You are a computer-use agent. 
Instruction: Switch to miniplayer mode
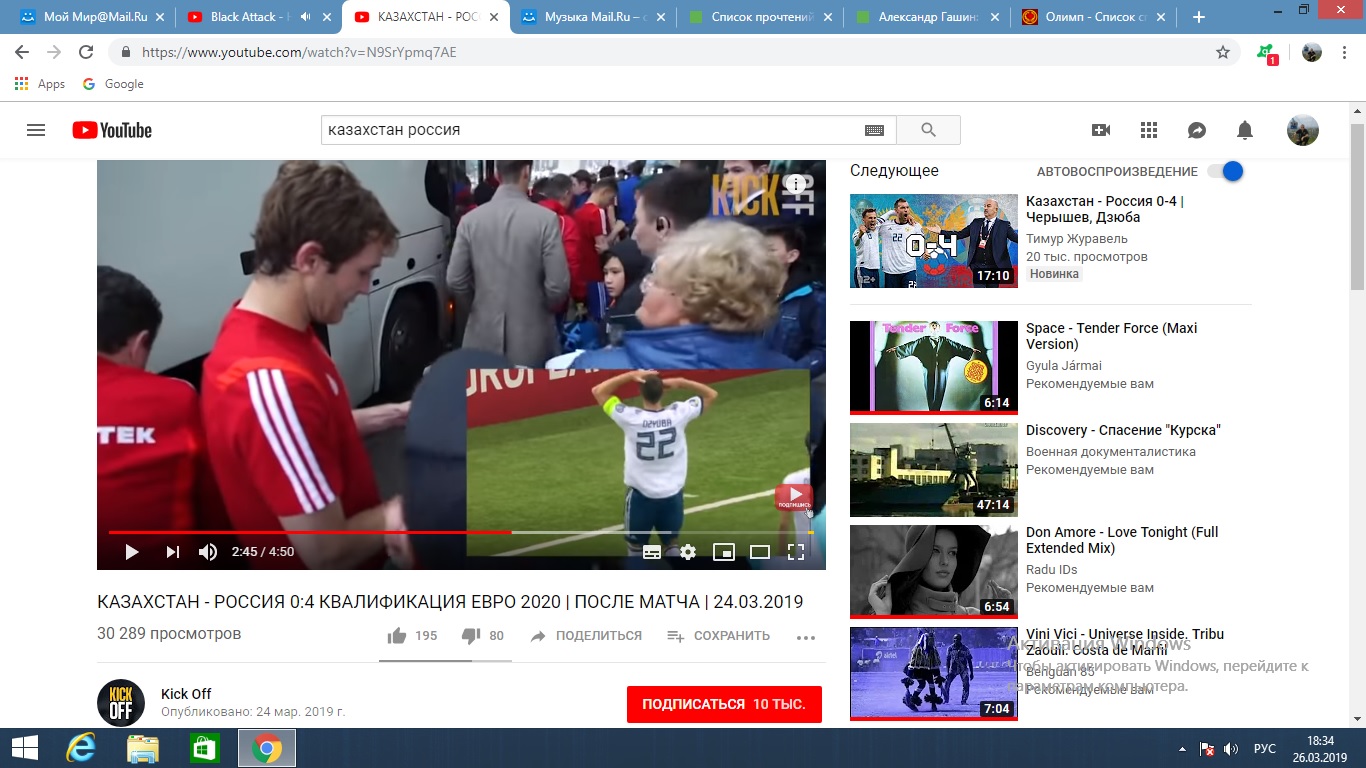click(x=724, y=552)
